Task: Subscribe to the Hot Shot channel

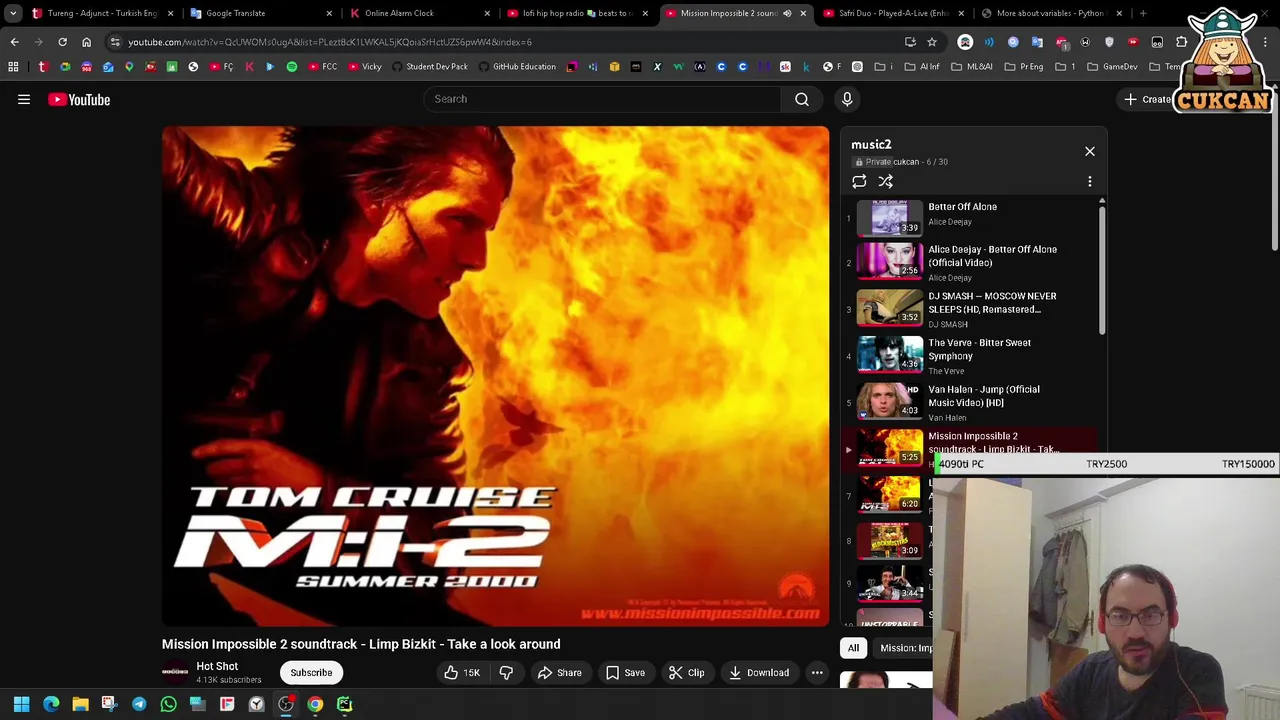Action: click(x=311, y=672)
